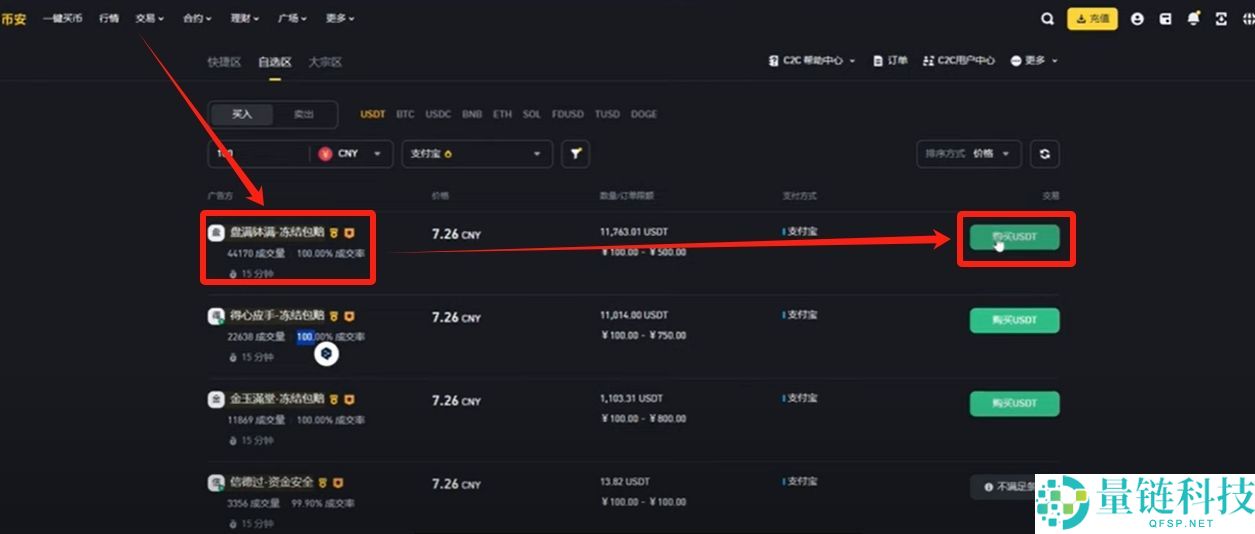The width and height of the screenshot is (1255, 534).
Task: Select the 买入 buy toggle
Action: [x=242, y=115]
